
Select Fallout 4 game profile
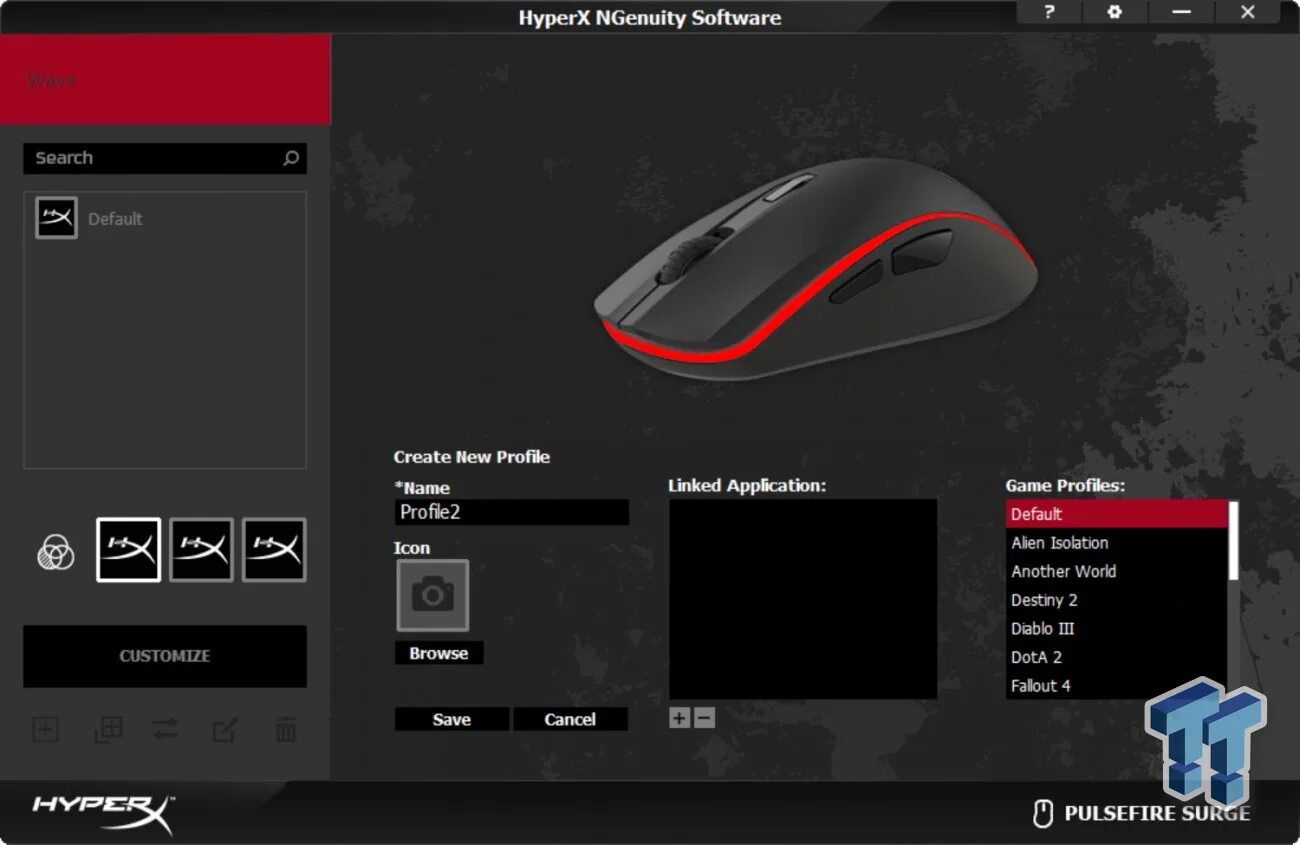[1117, 686]
